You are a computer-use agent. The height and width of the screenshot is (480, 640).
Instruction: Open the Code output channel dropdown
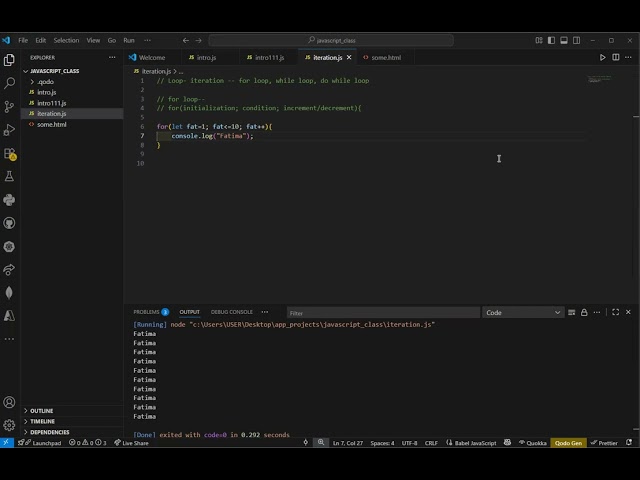click(x=523, y=313)
